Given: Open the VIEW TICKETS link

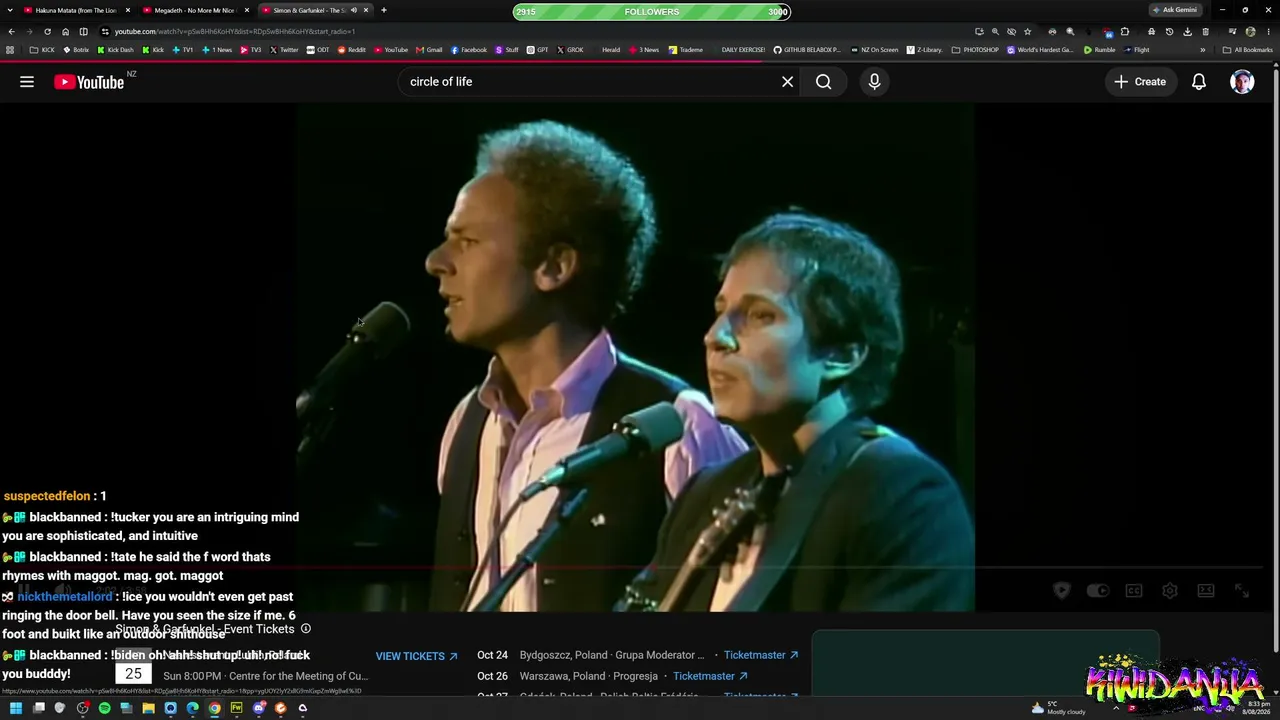Looking at the screenshot, I should [x=417, y=656].
